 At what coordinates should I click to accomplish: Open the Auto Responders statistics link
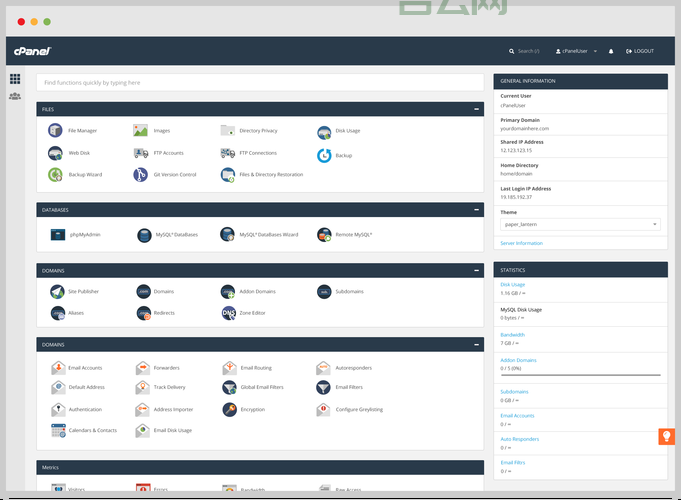coord(519,439)
